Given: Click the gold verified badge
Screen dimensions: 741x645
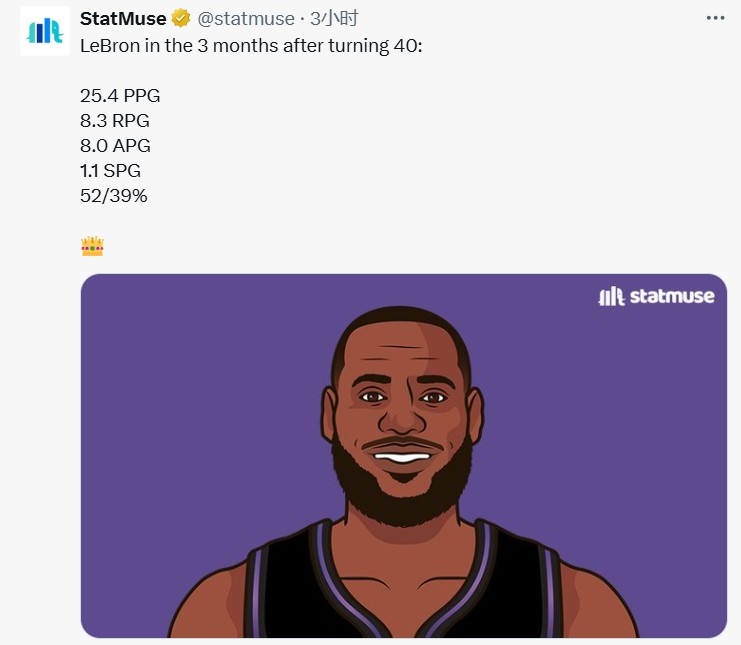Looking at the screenshot, I should (181, 19).
